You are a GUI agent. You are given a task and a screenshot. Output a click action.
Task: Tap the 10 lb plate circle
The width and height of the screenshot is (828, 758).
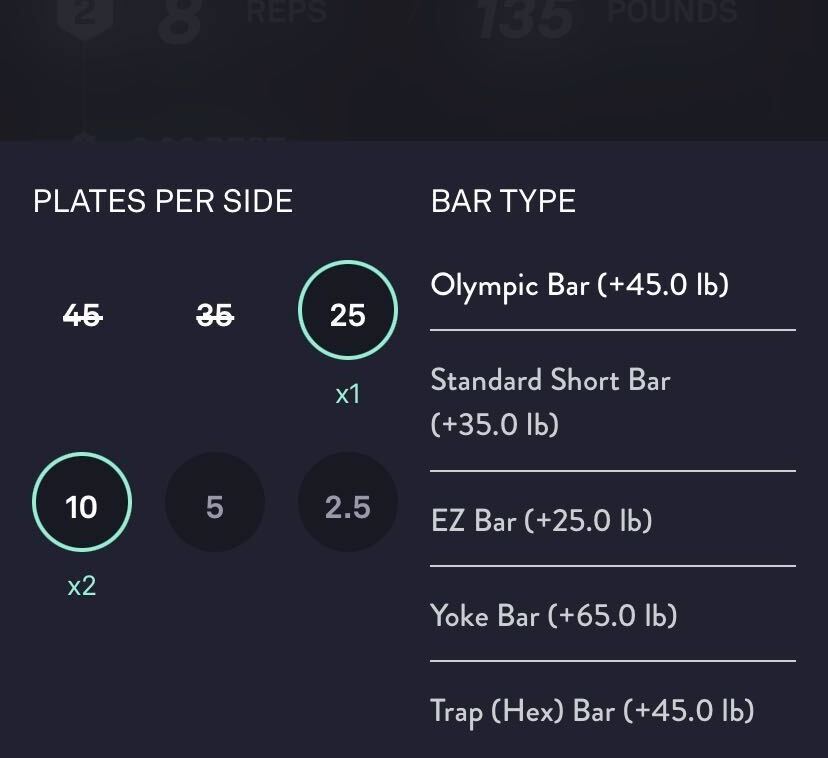[82, 507]
